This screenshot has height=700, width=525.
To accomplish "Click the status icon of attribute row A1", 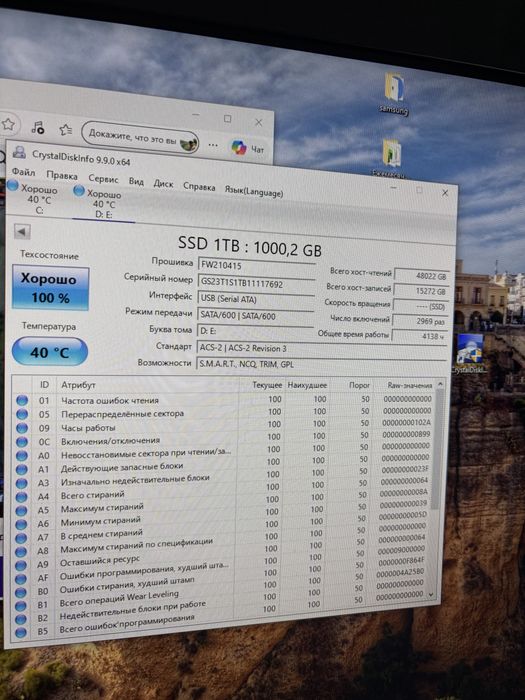I will (x=22, y=470).
